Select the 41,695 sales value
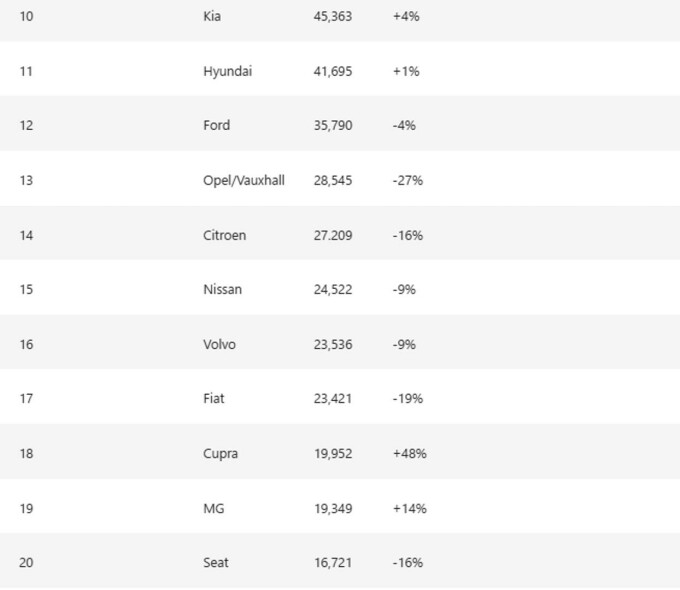680x590 pixels. 332,71
